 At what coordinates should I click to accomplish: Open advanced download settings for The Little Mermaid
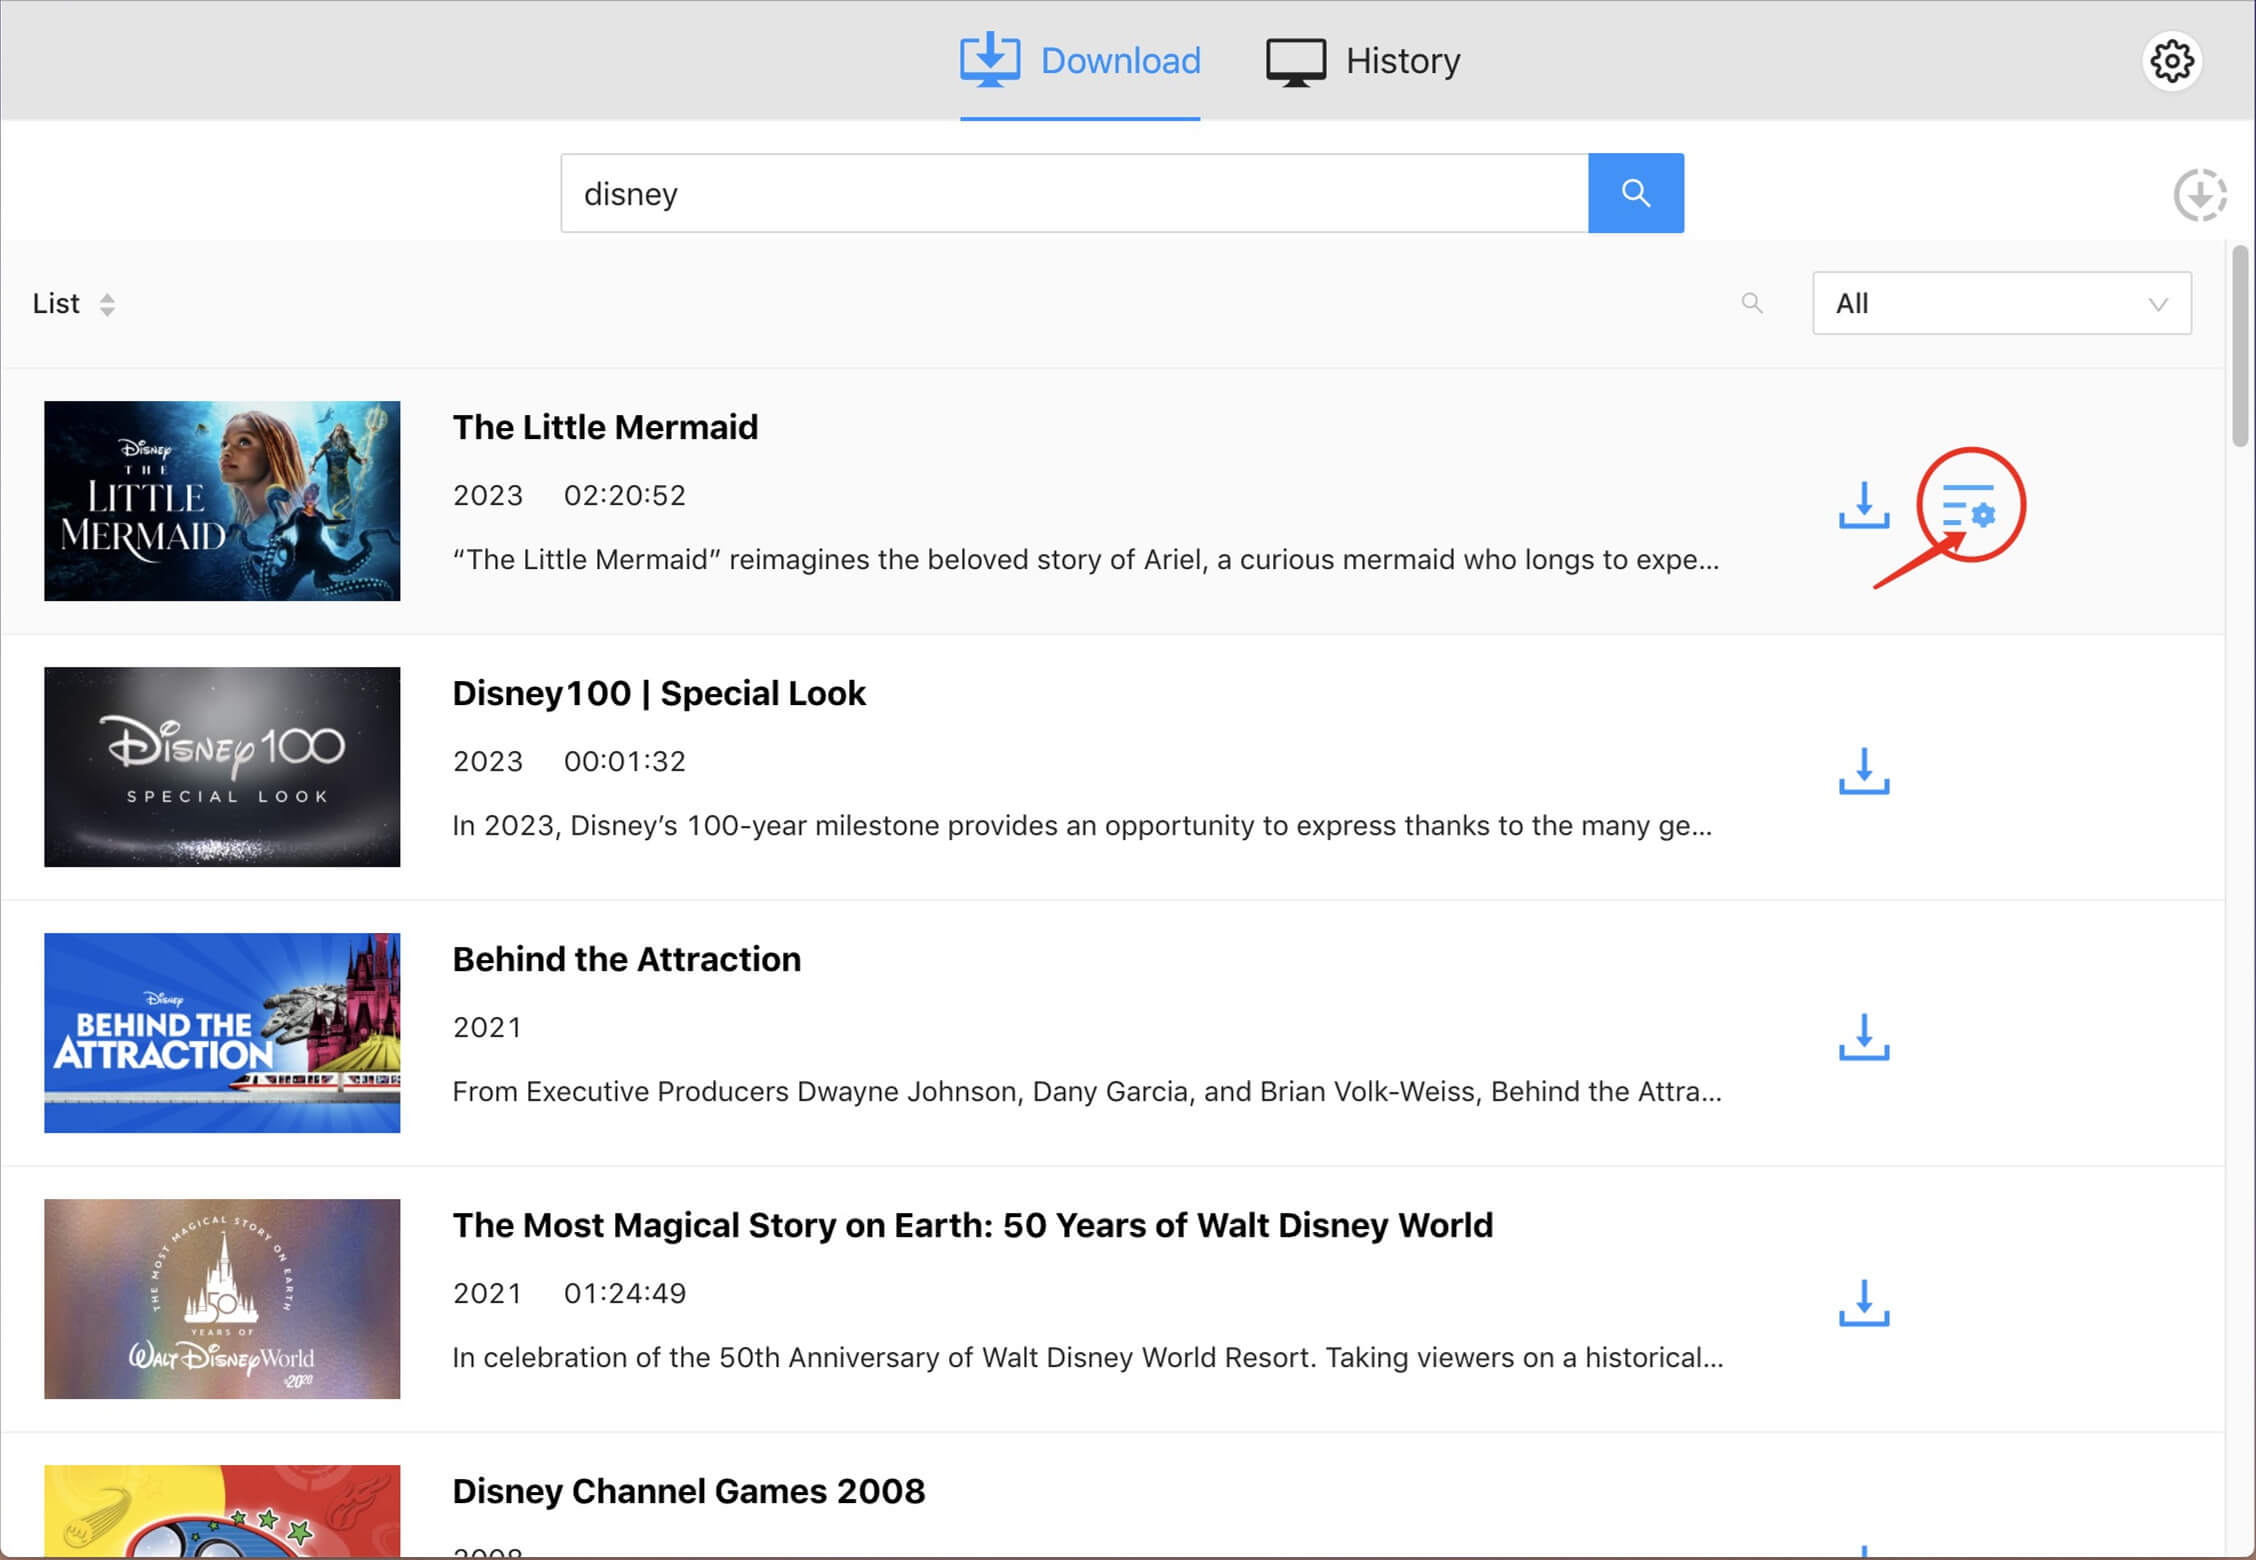tap(1968, 506)
